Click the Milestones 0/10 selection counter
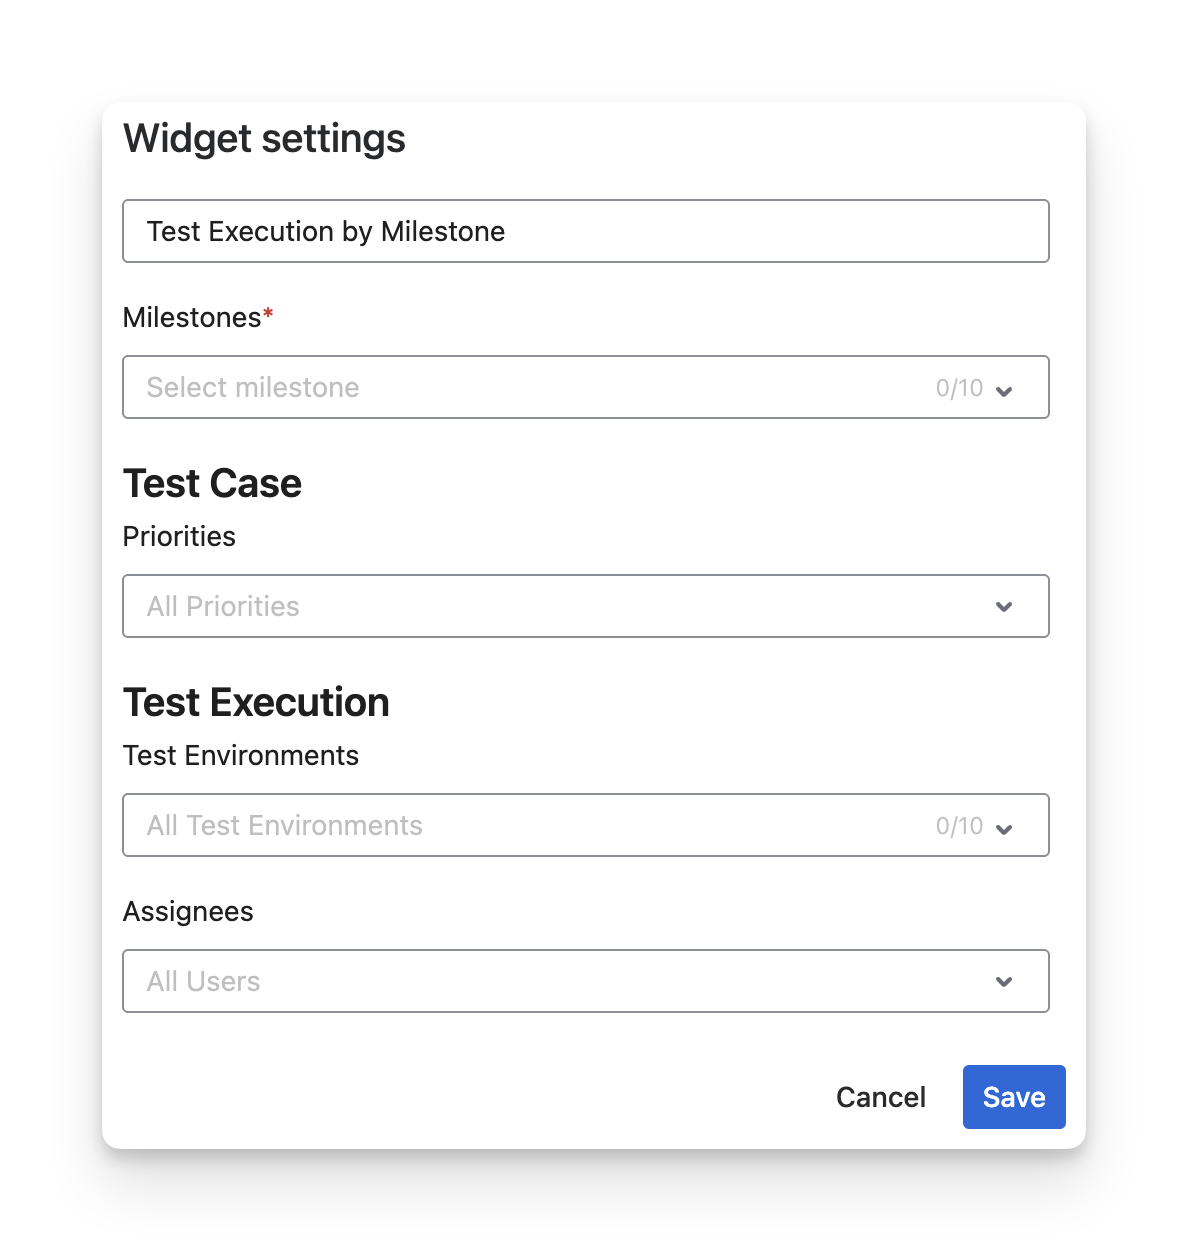This screenshot has width=1188, height=1251. 959,388
